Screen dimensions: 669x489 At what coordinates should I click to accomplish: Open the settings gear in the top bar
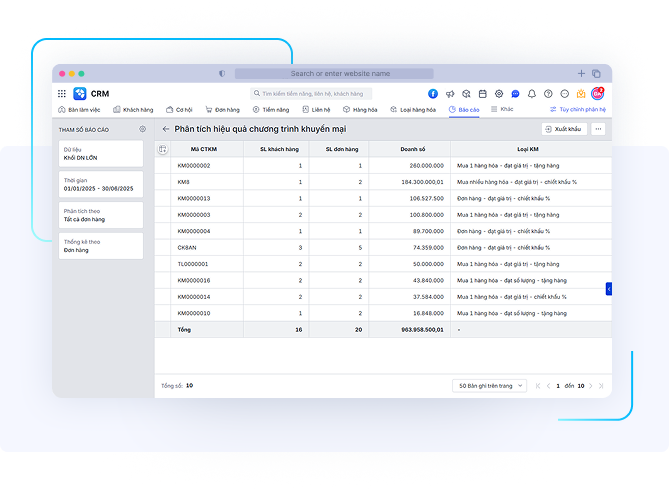(499, 93)
